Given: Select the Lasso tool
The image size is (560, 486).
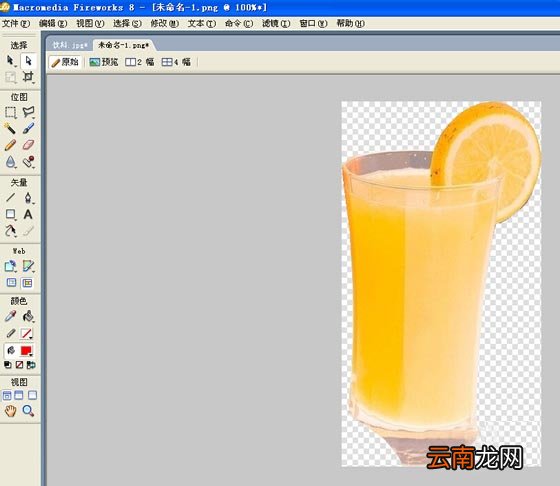Looking at the screenshot, I should coord(28,112).
